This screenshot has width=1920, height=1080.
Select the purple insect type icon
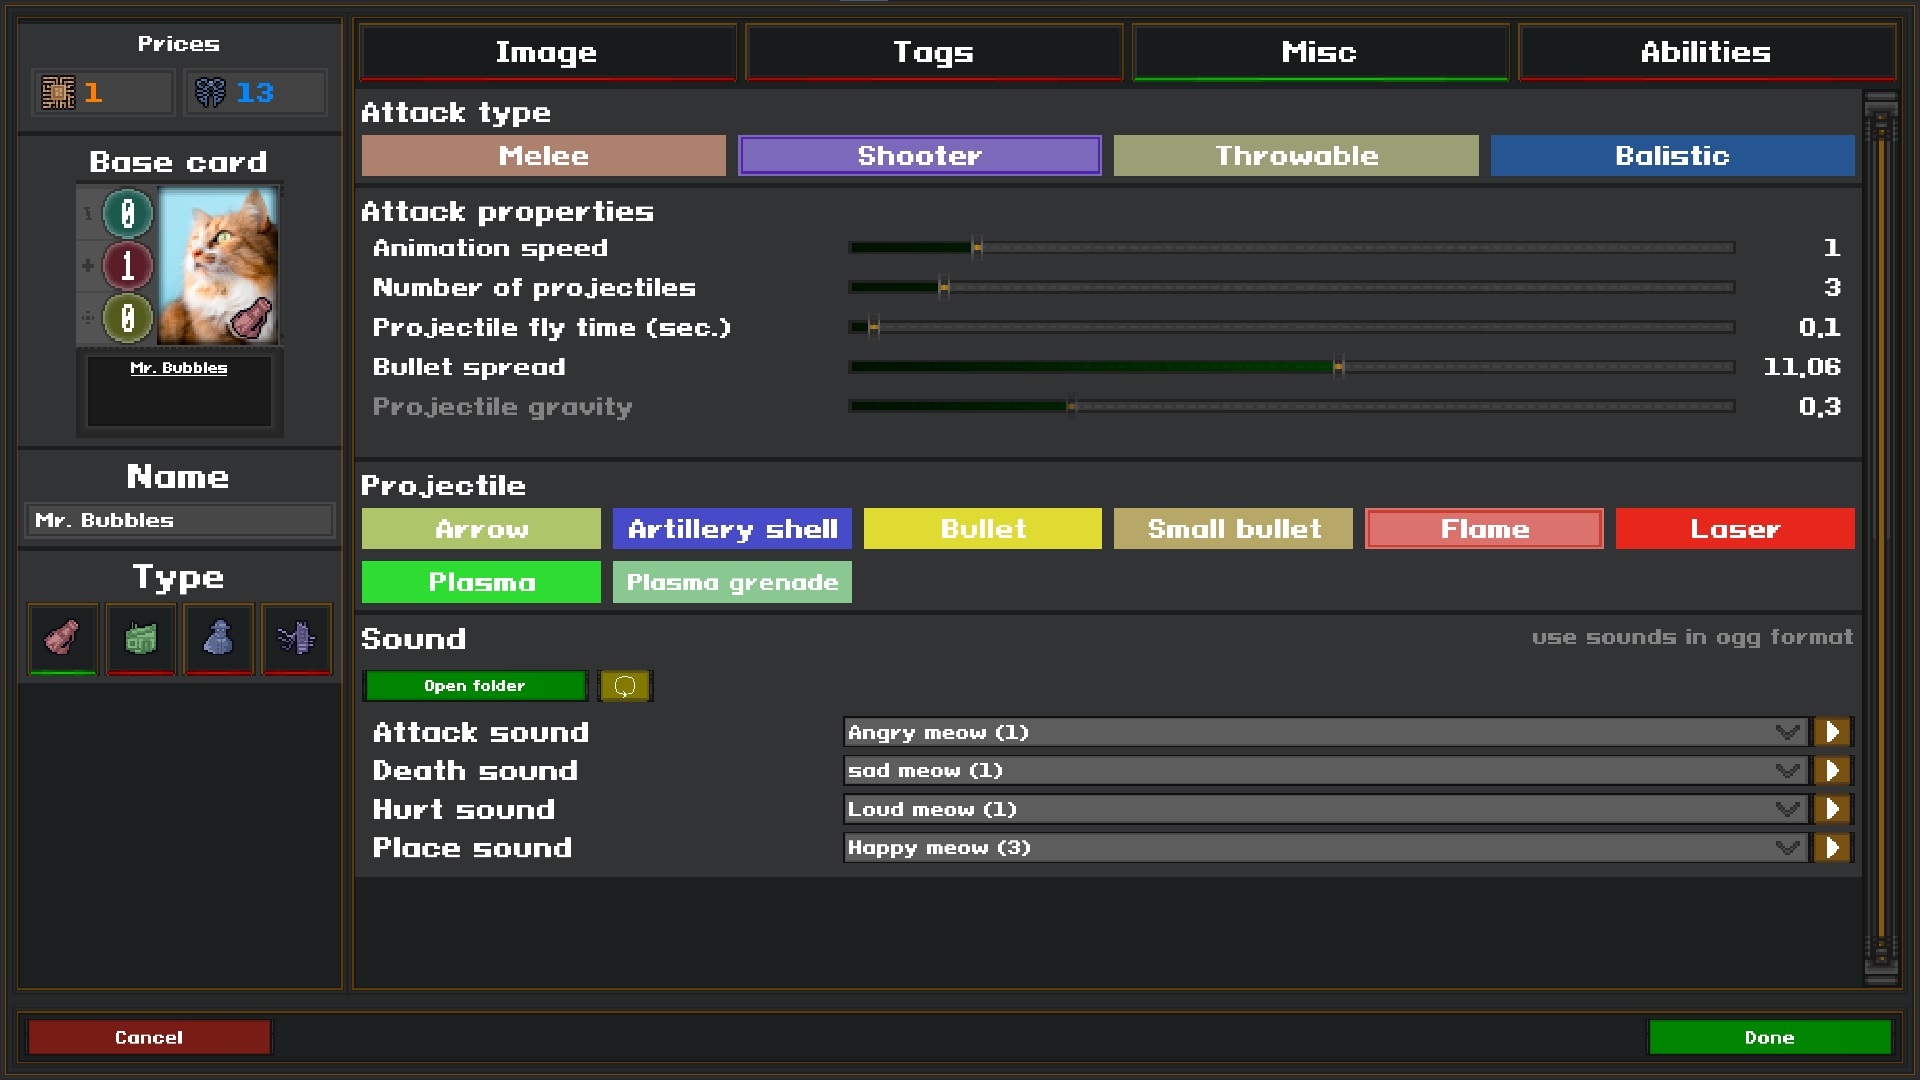[296, 638]
